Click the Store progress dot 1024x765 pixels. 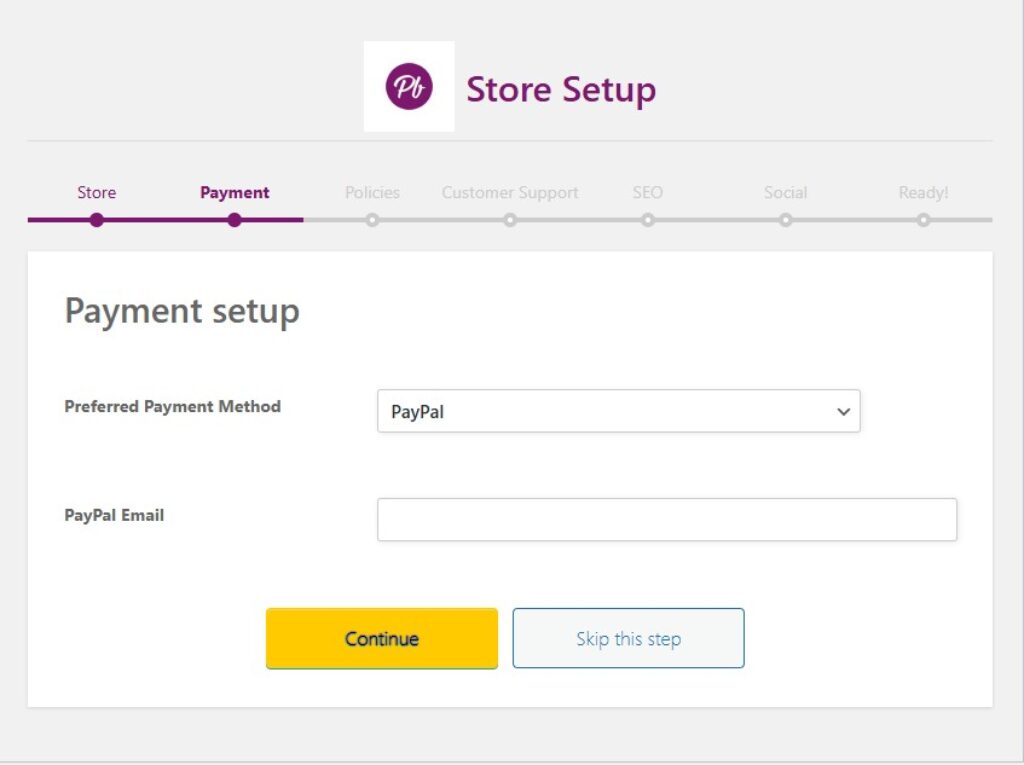pyautogui.click(x=96, y=220)
